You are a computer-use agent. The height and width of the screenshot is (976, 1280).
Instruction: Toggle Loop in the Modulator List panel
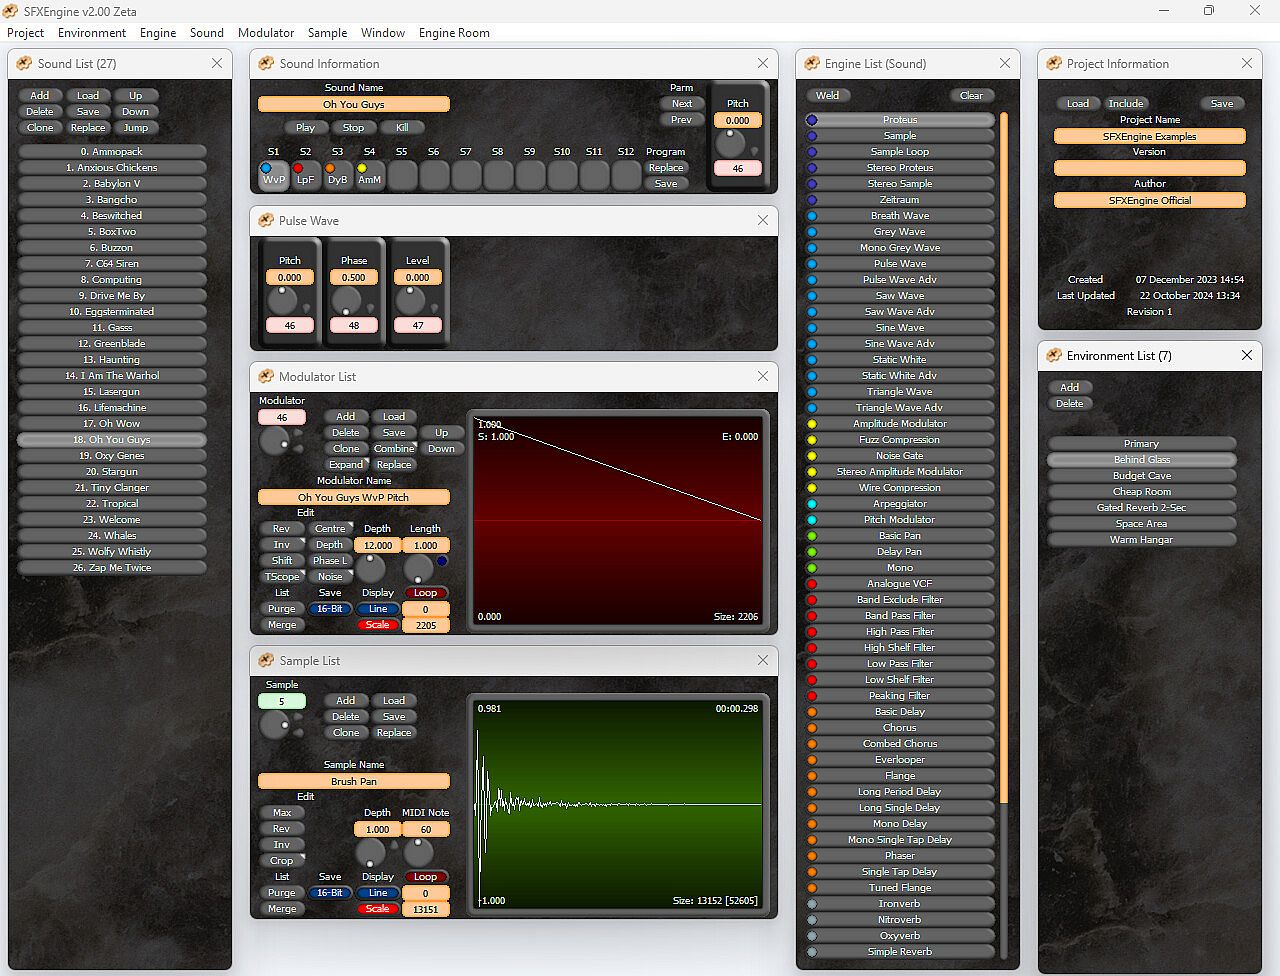[425, 593]
